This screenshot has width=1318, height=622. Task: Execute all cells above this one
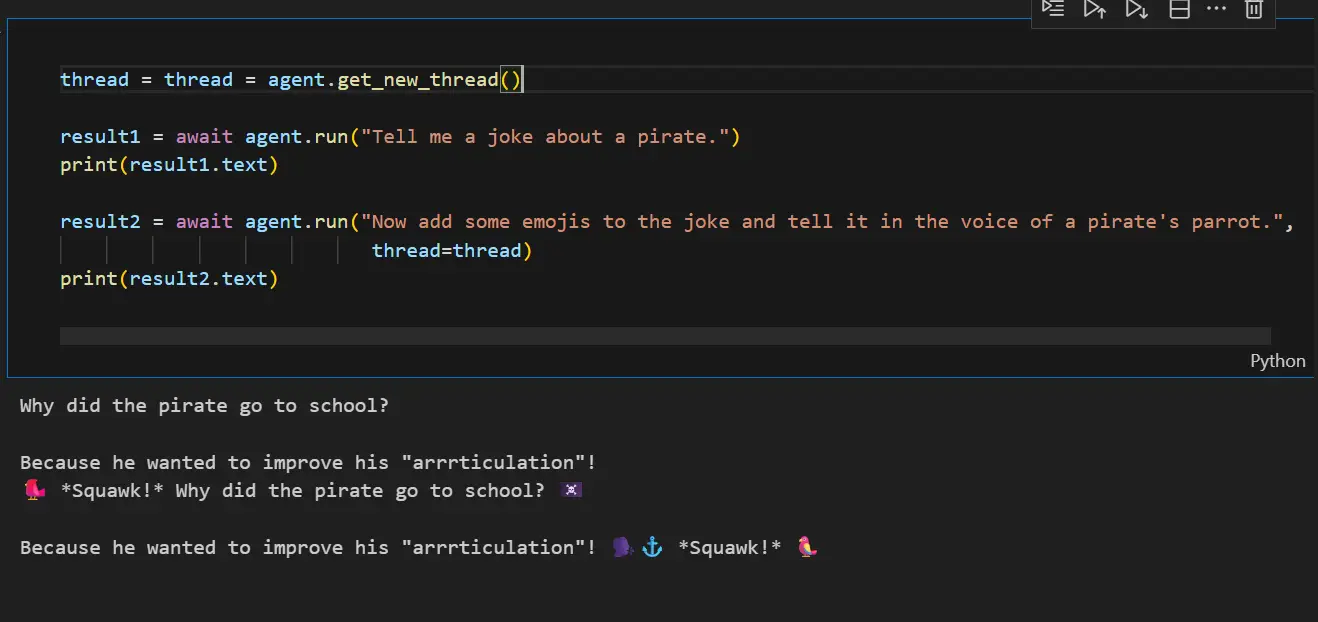pos(1094,9)
